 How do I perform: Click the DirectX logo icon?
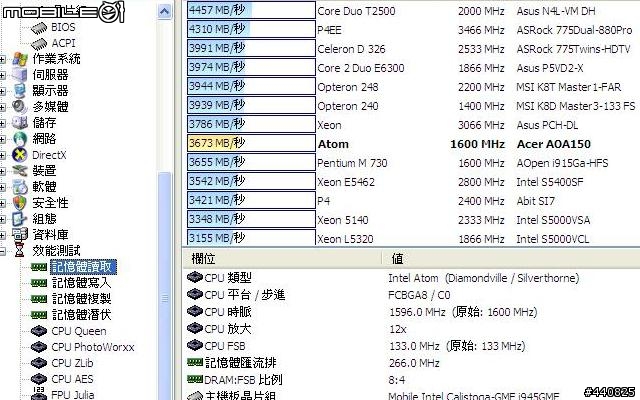20,155
